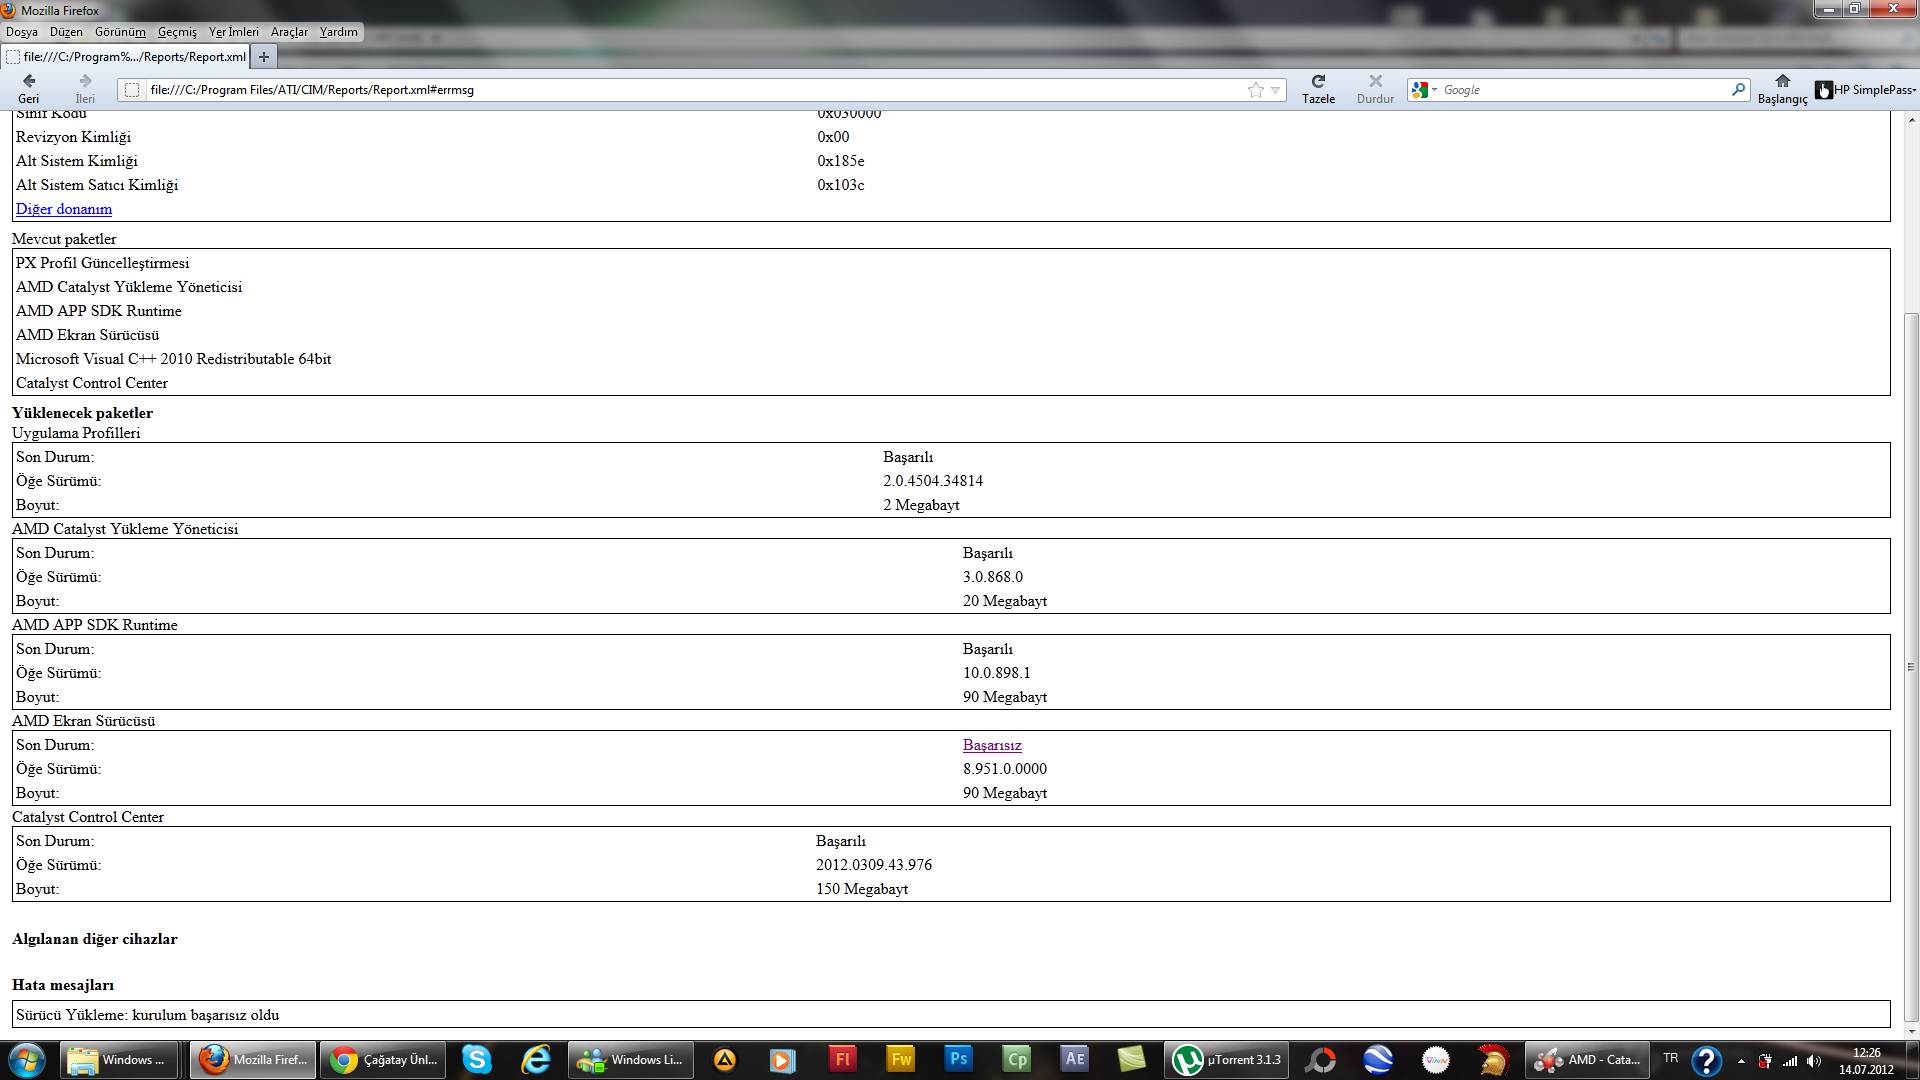Open the green notes taskbar icon

1132,1060
